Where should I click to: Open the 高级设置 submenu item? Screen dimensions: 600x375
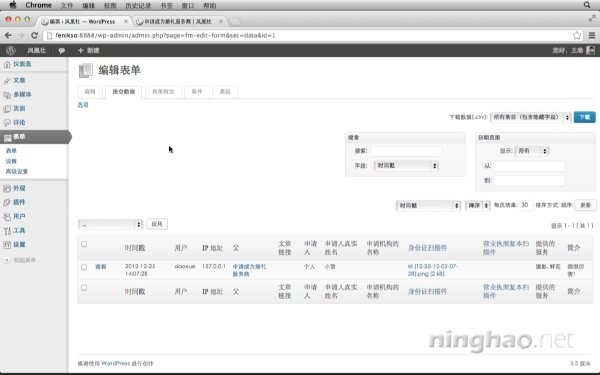pyautogui.click(x=17, y=172)
